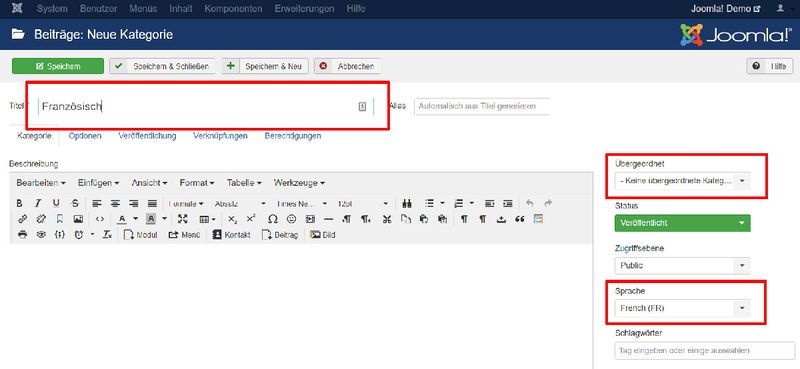Open the Status Veröffentlicht dropdown

point(683,223)
